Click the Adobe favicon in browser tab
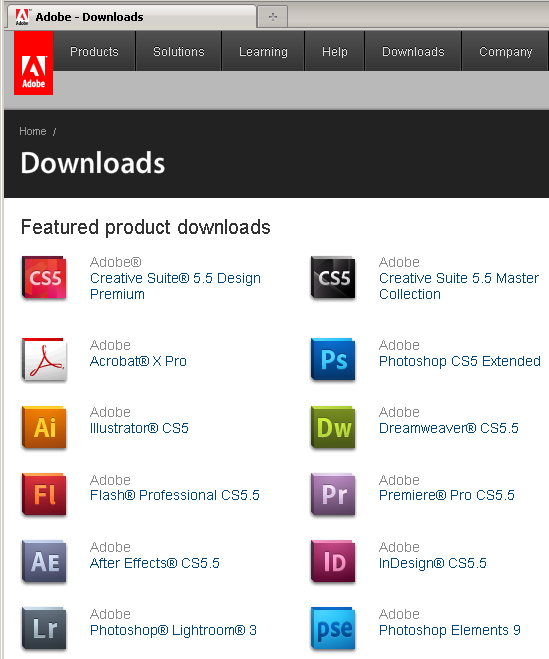 [x=22, y=17]
